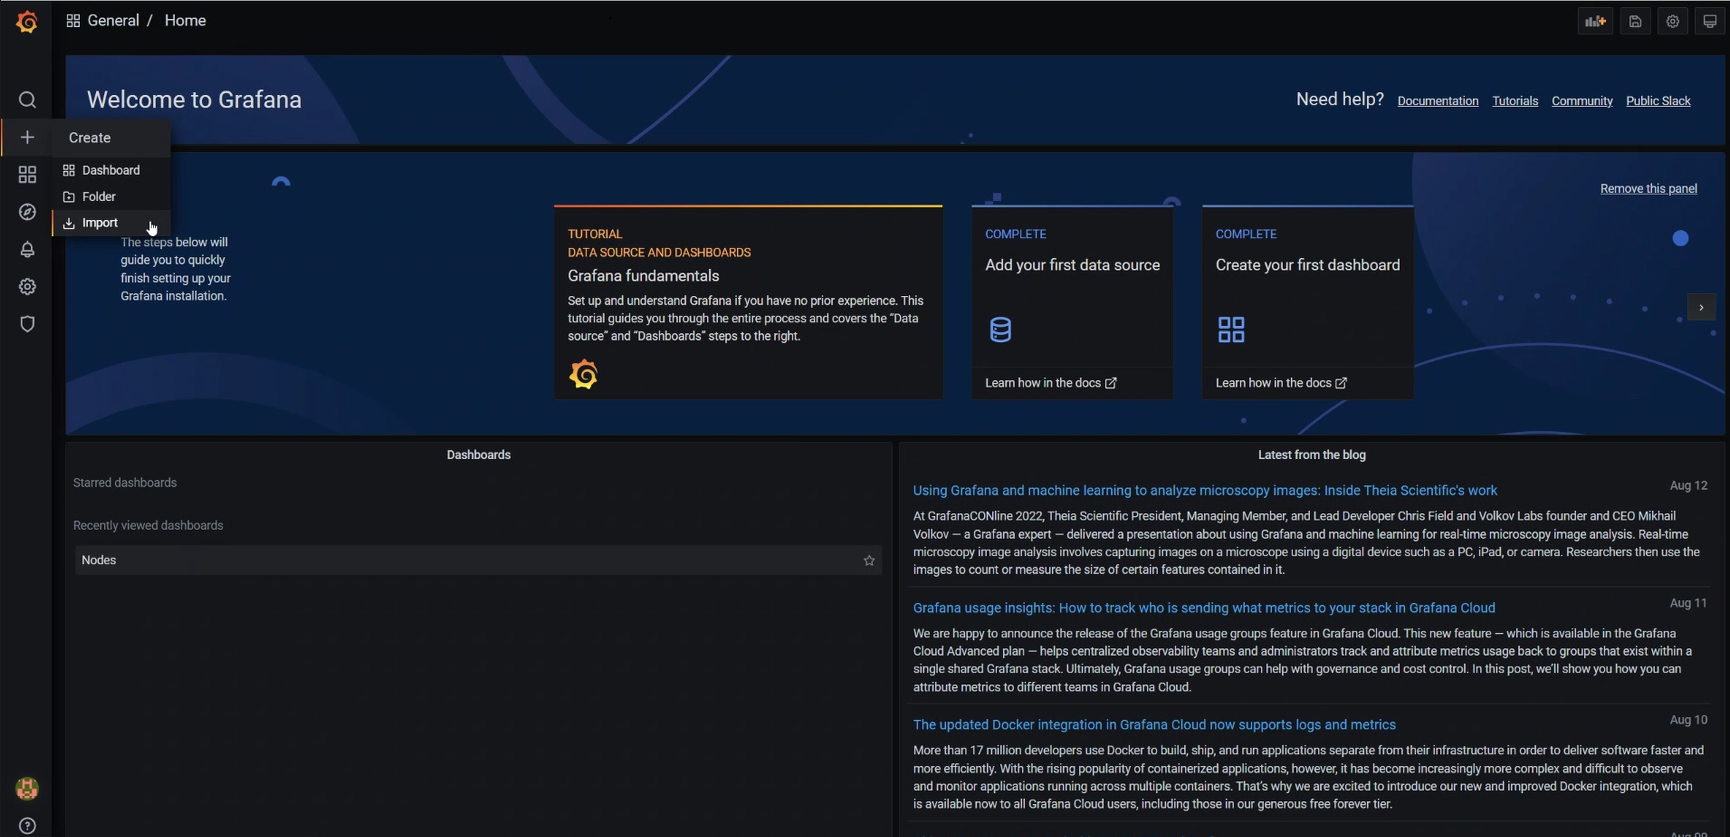Open the Configuration gear in the sidebar
The image size is (1730, 837).
[27, 287]
